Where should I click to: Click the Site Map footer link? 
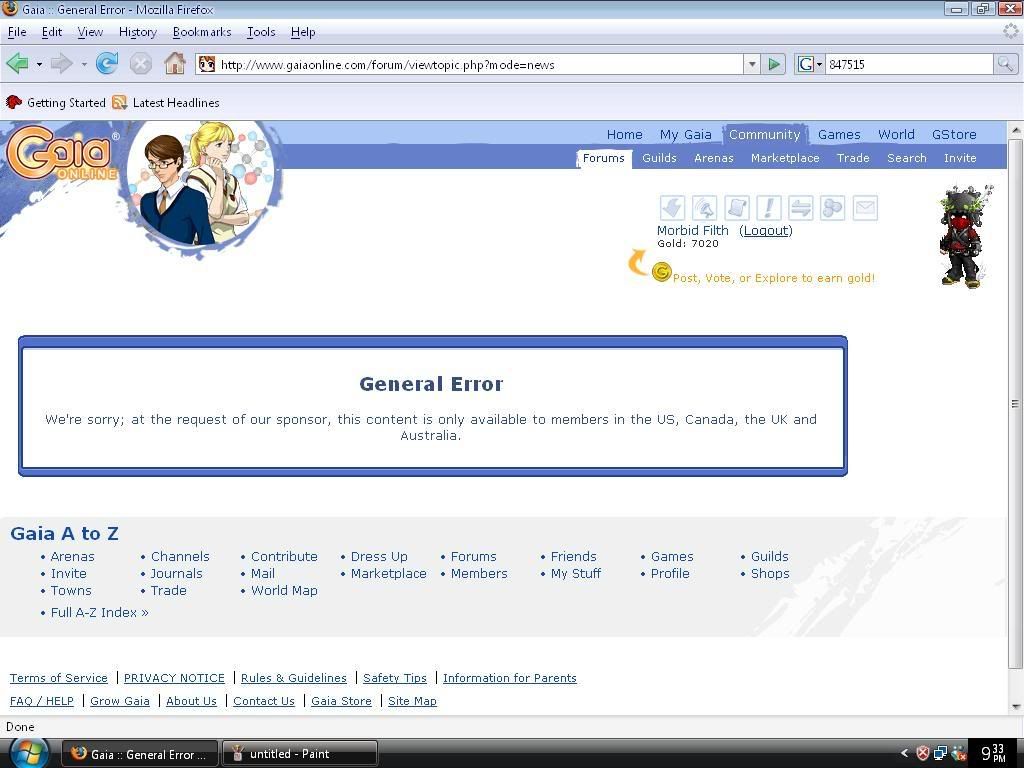(x=412, y=701)
